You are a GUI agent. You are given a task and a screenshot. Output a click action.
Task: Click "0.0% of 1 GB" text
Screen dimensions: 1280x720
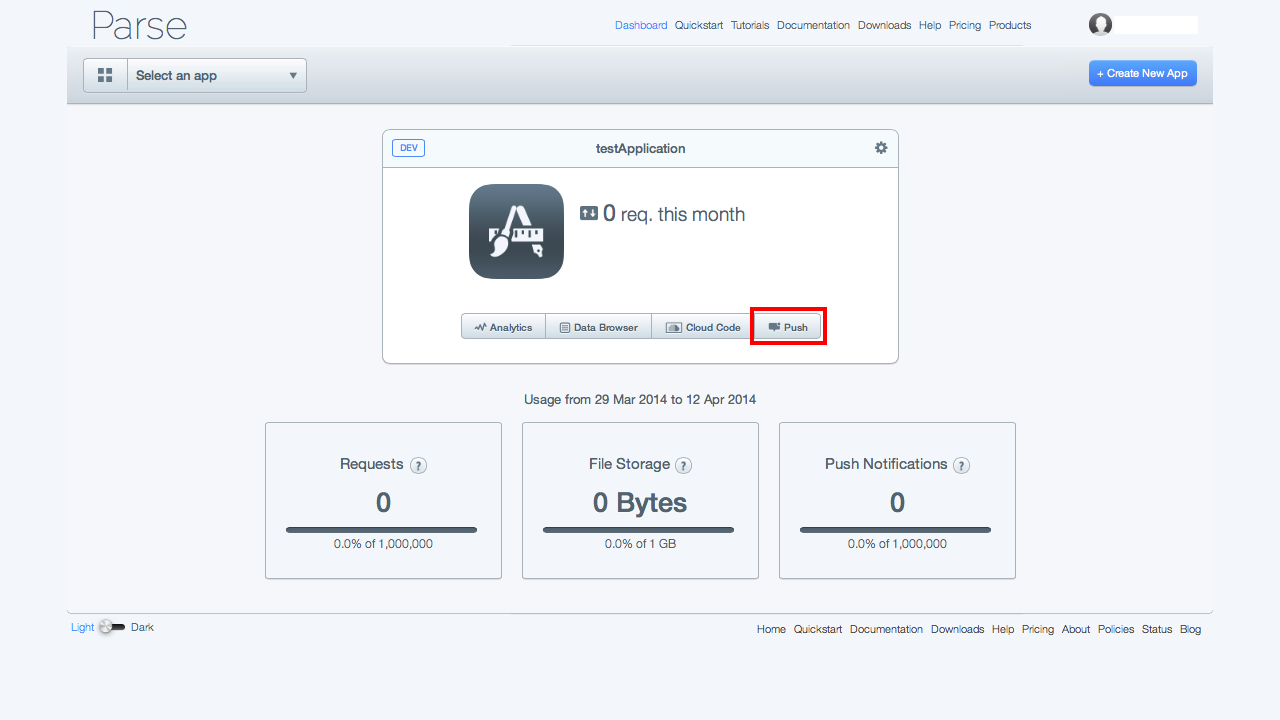click(x=640, y=544)
